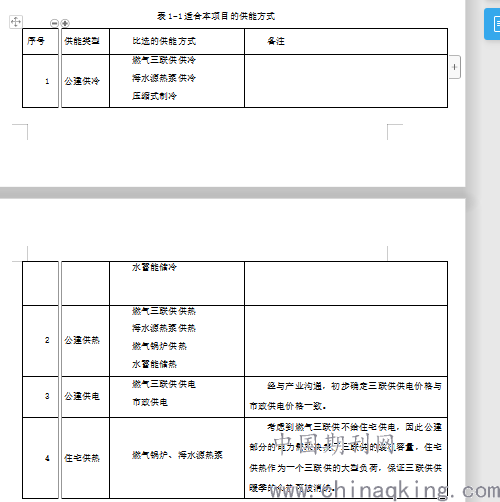Click the table title 表1-1适合本项目的供能方式
The width and height of the screenshot is (500, 502).
click(x=216, y=16)
